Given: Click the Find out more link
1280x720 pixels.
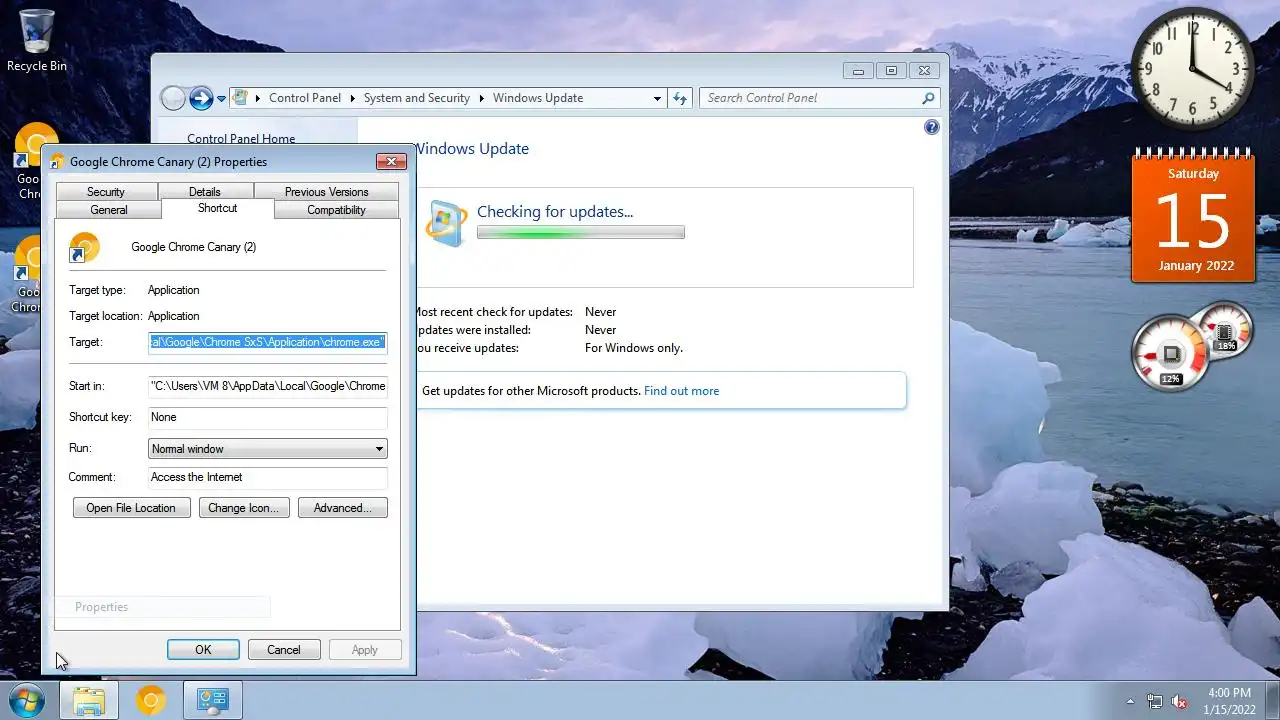Looking at the screenshot, I should [681, 391].
